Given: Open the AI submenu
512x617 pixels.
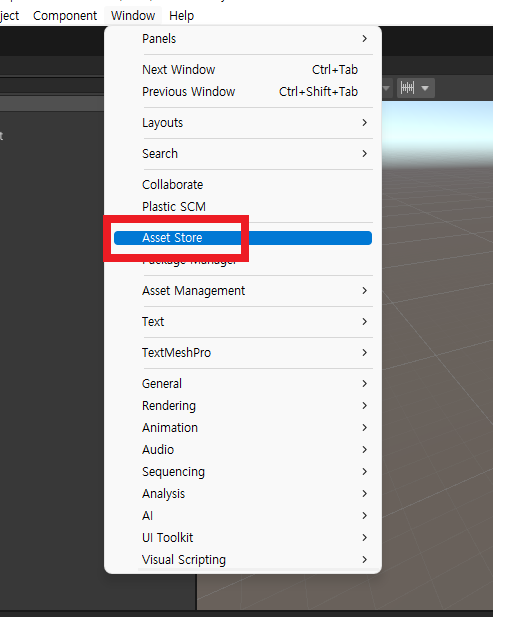Looking at the screenshot, I should point(243,516).
